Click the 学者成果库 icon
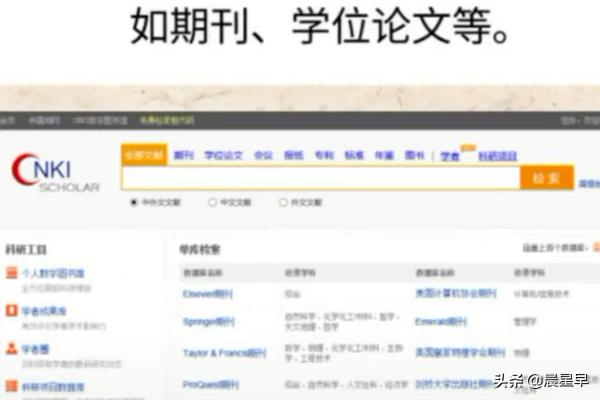Image resolution: width=600 pixels, height=400 pixels. pyautogui.click(x=12, y=312)
